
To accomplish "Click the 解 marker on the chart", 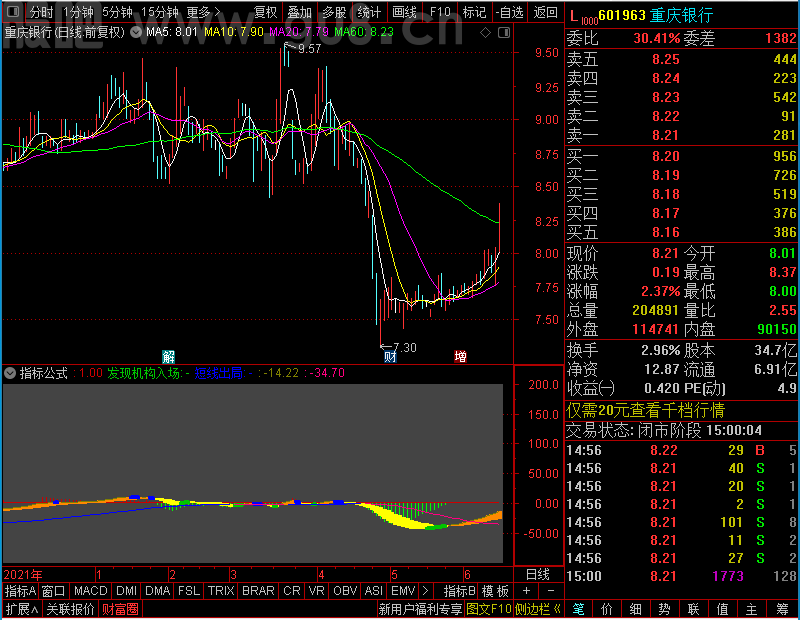I will (168, 356).
